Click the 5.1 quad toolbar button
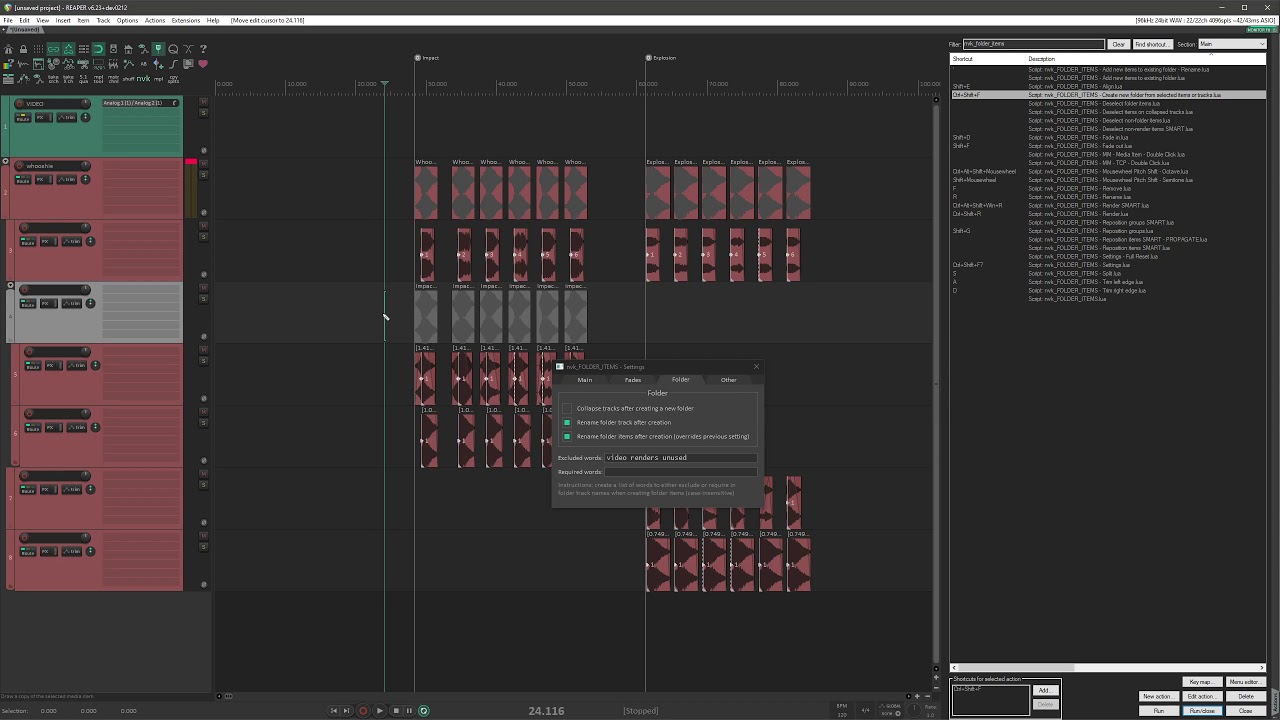Screen dimensions: 1280x720 click(x=84, y=79)
